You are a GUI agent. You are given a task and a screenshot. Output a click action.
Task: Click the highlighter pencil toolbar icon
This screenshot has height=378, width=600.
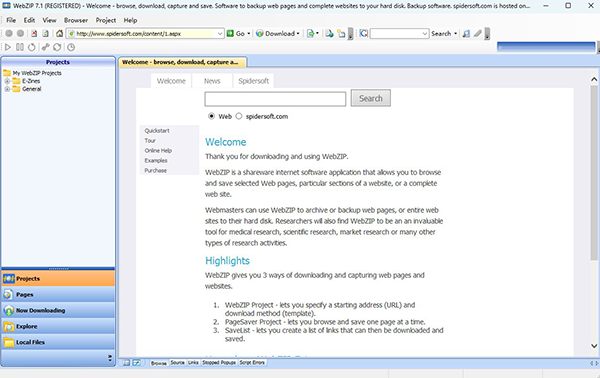(478, 34)
